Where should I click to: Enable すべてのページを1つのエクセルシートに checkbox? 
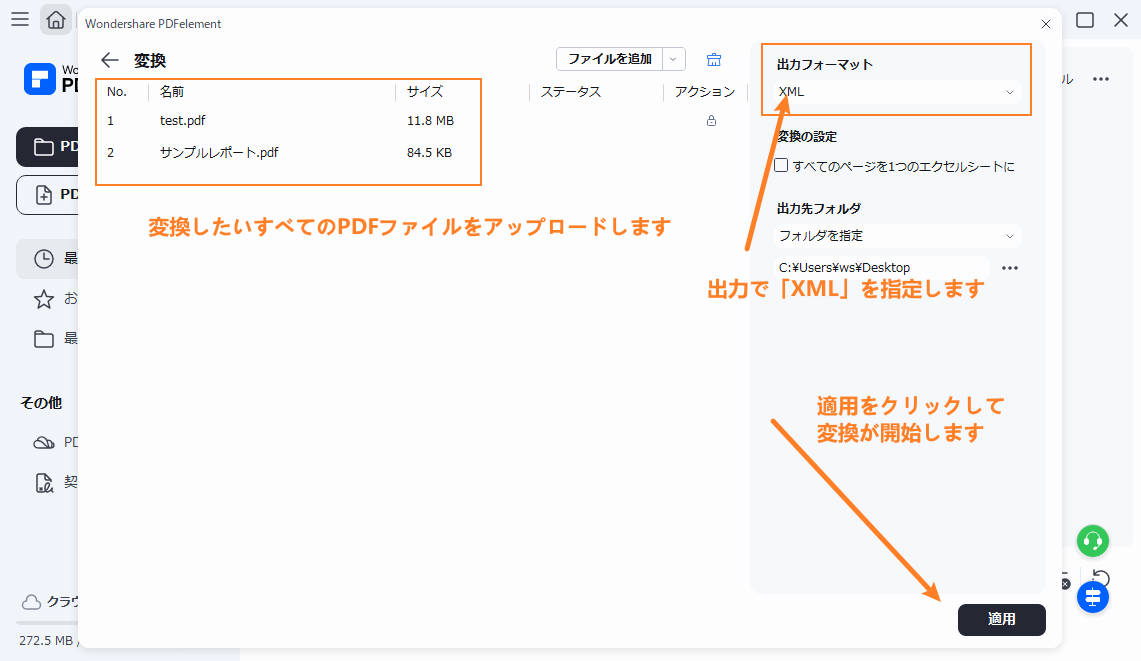[781, 165]
